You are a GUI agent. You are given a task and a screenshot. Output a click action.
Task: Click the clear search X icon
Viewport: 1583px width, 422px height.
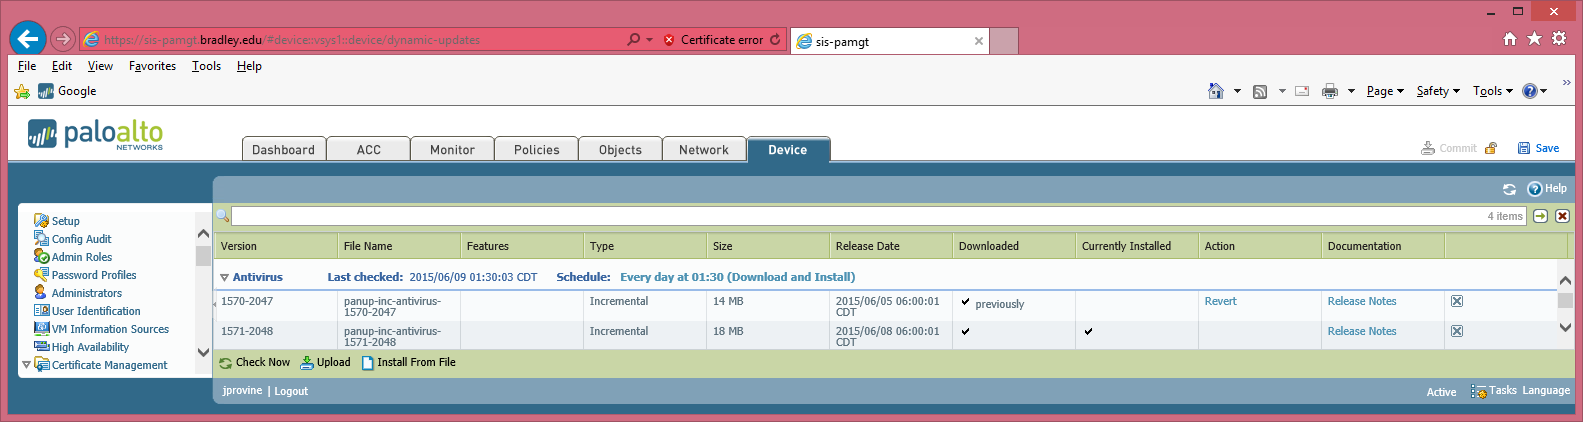[x=1562, y=216]
